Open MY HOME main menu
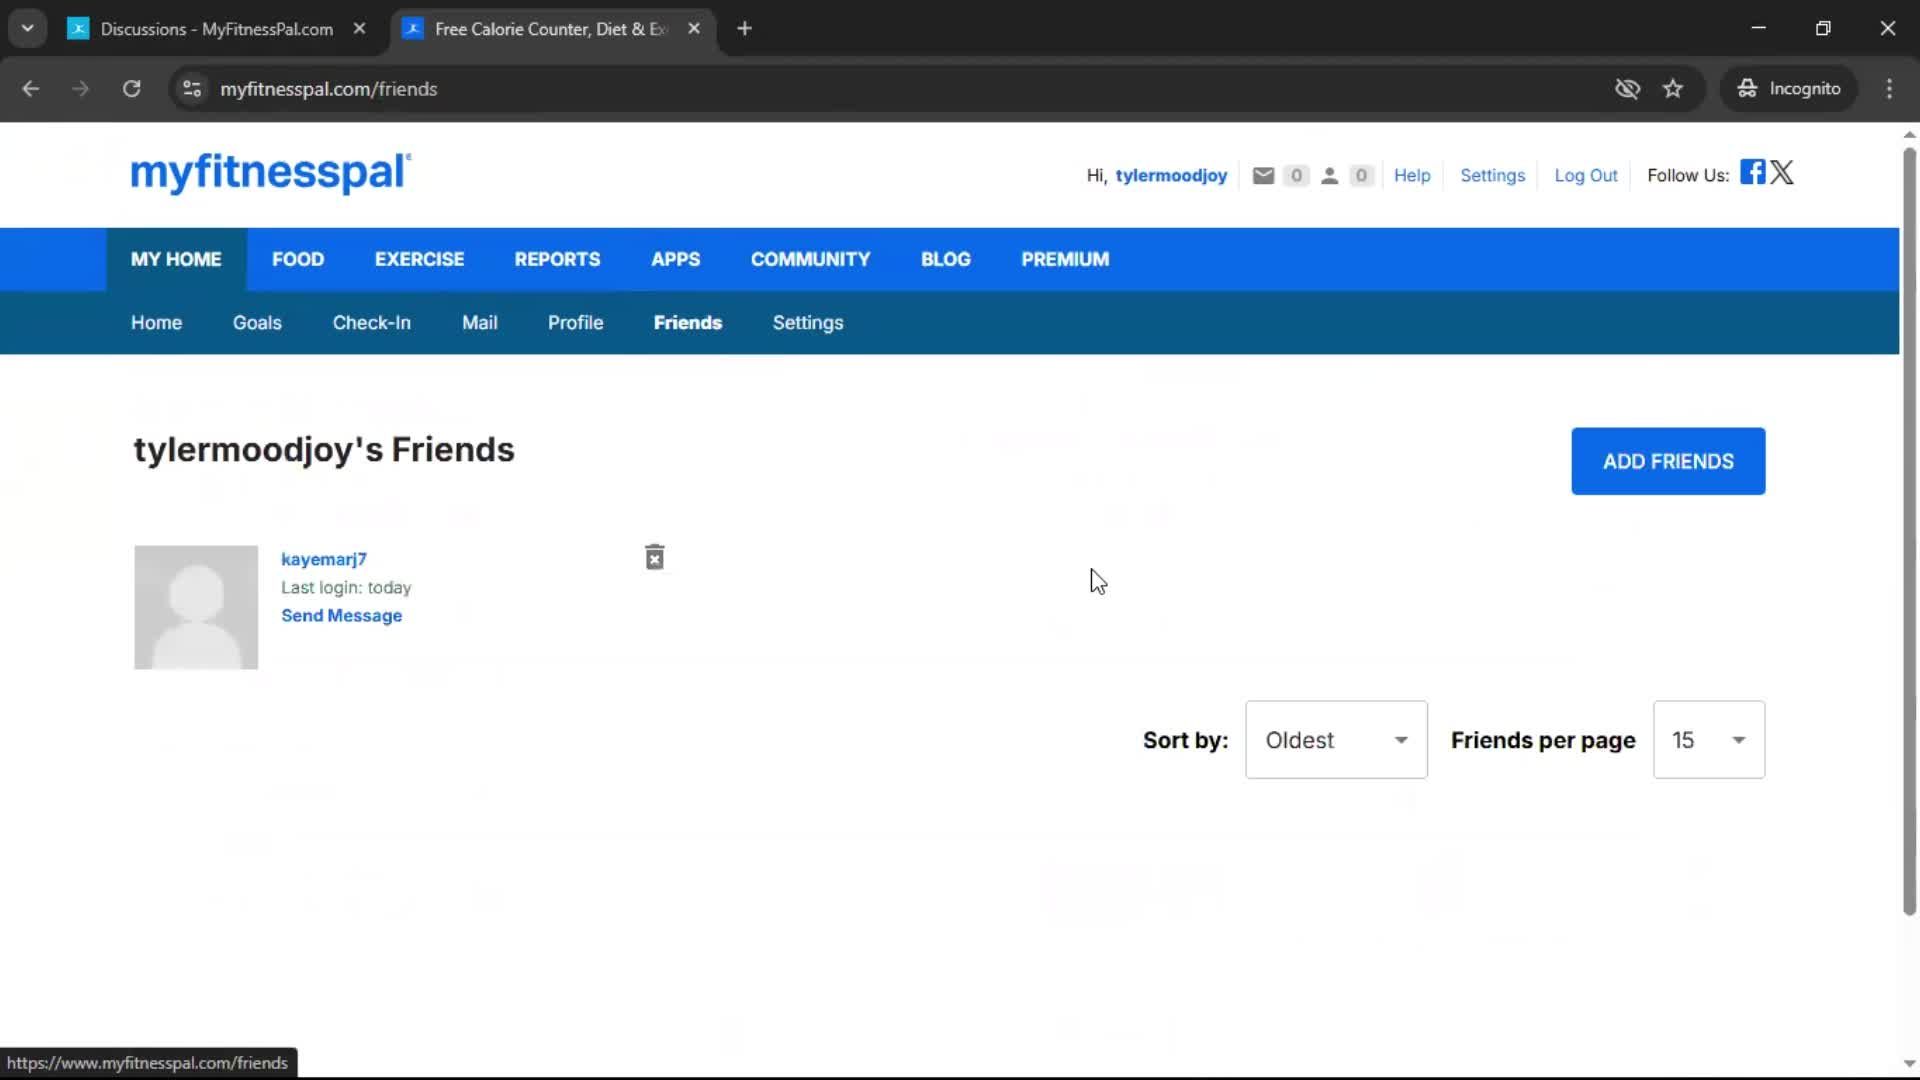Screen dimensions: 1920x1080 coord(176,259)
